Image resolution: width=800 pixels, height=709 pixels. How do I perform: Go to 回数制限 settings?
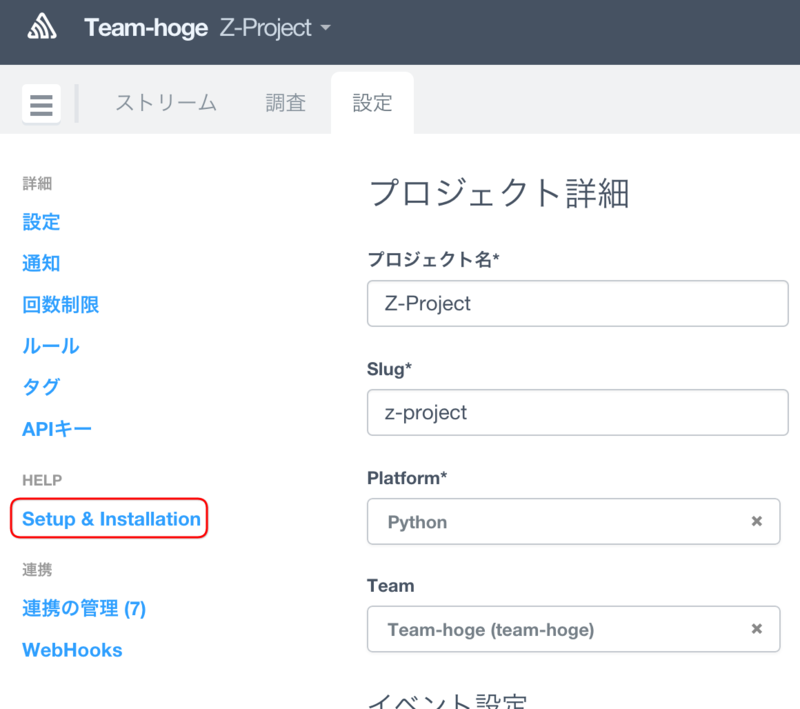click(x=61, y=305)
